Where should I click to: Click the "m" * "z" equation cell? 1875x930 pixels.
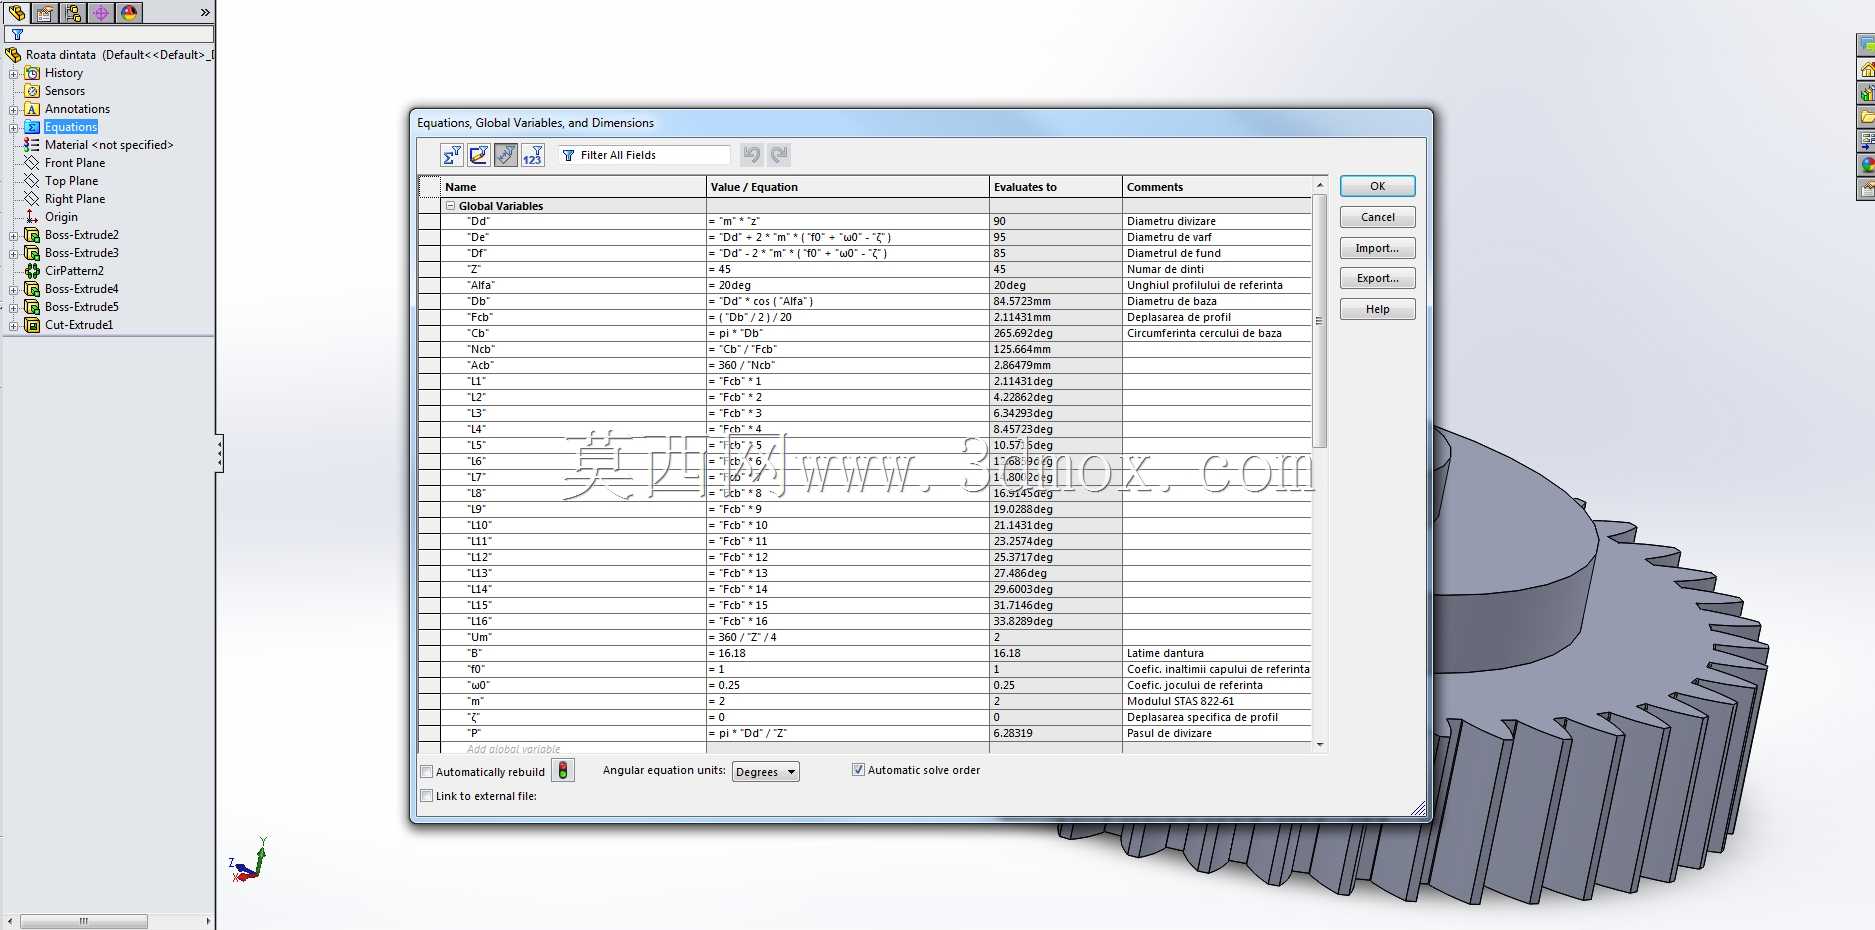pyautogui.click(x=848, y=221)
